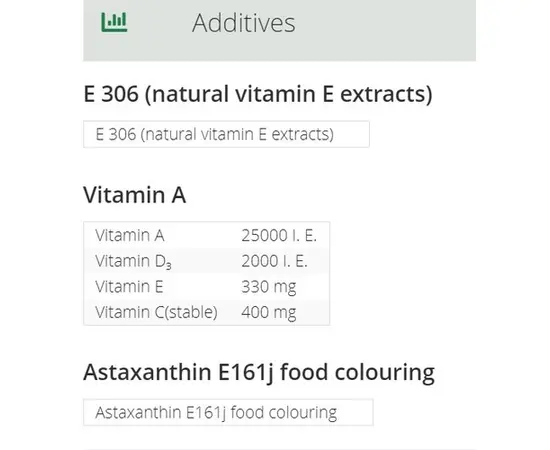Click the Vitamin A section heading
The height and width of the screenshot is (450, 550).
[134, 195]
